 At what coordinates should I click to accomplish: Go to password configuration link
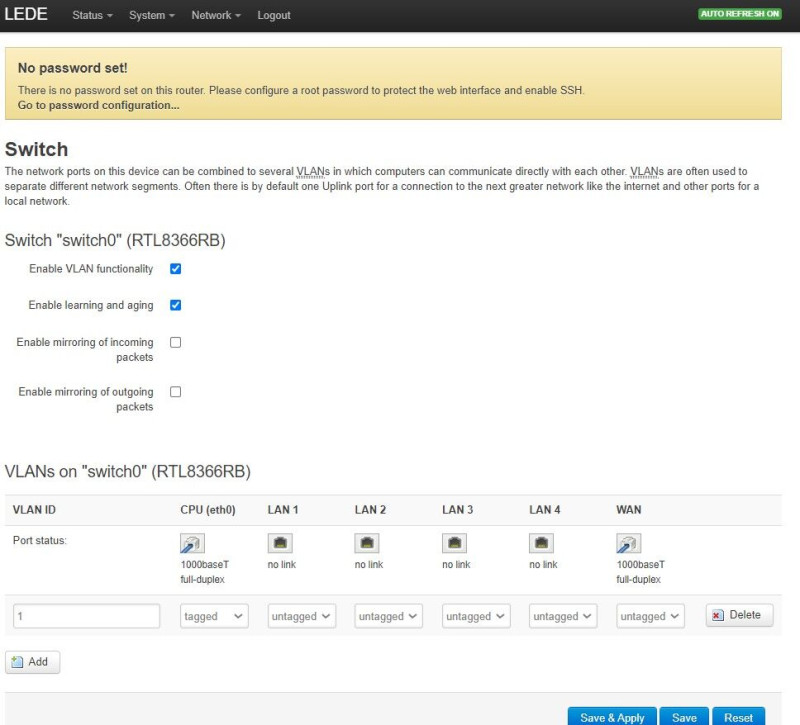coord(98,105)
